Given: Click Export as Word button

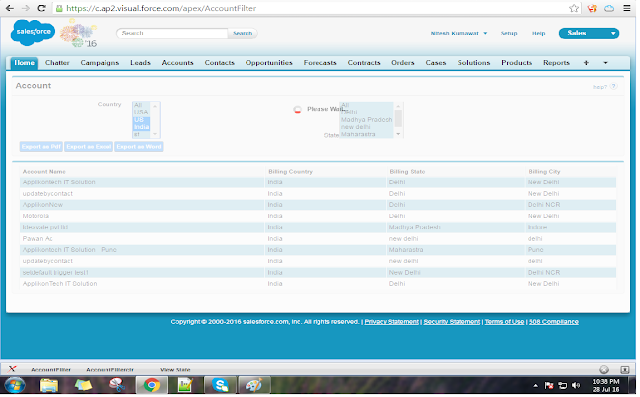Looking at the screenshot, I should (139, 147).
